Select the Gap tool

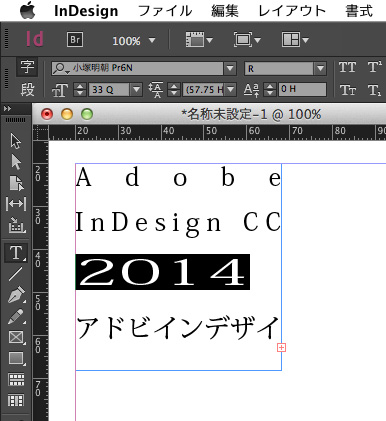coord(16,203)
